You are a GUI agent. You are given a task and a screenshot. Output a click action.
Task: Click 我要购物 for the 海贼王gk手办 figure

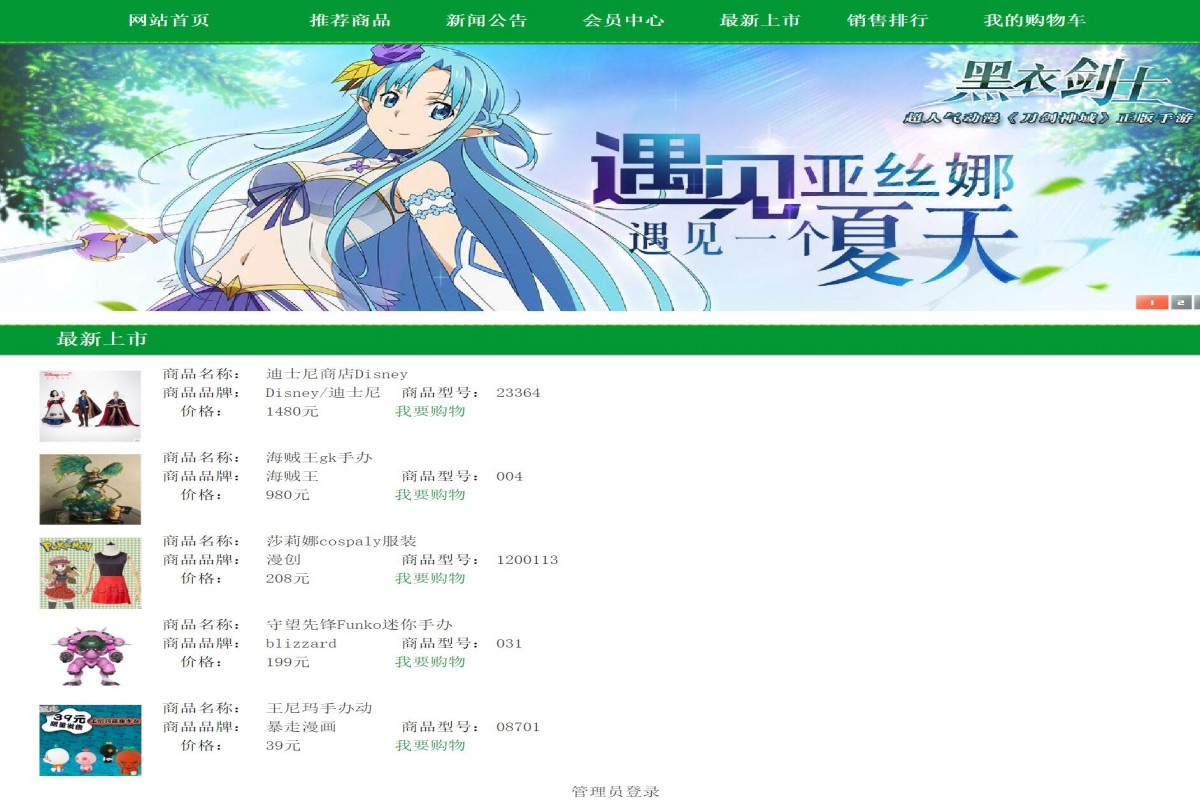[x=429, y=494]
